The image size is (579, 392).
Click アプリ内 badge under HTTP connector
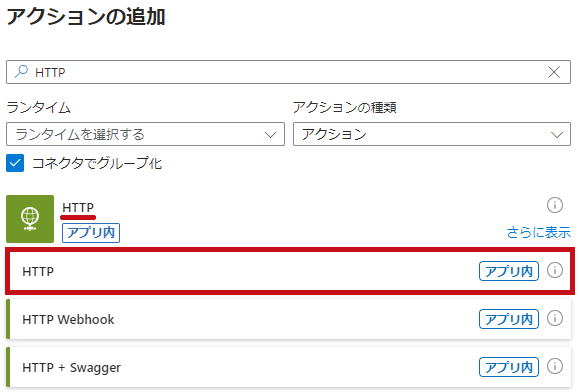[x=91, y=233]
